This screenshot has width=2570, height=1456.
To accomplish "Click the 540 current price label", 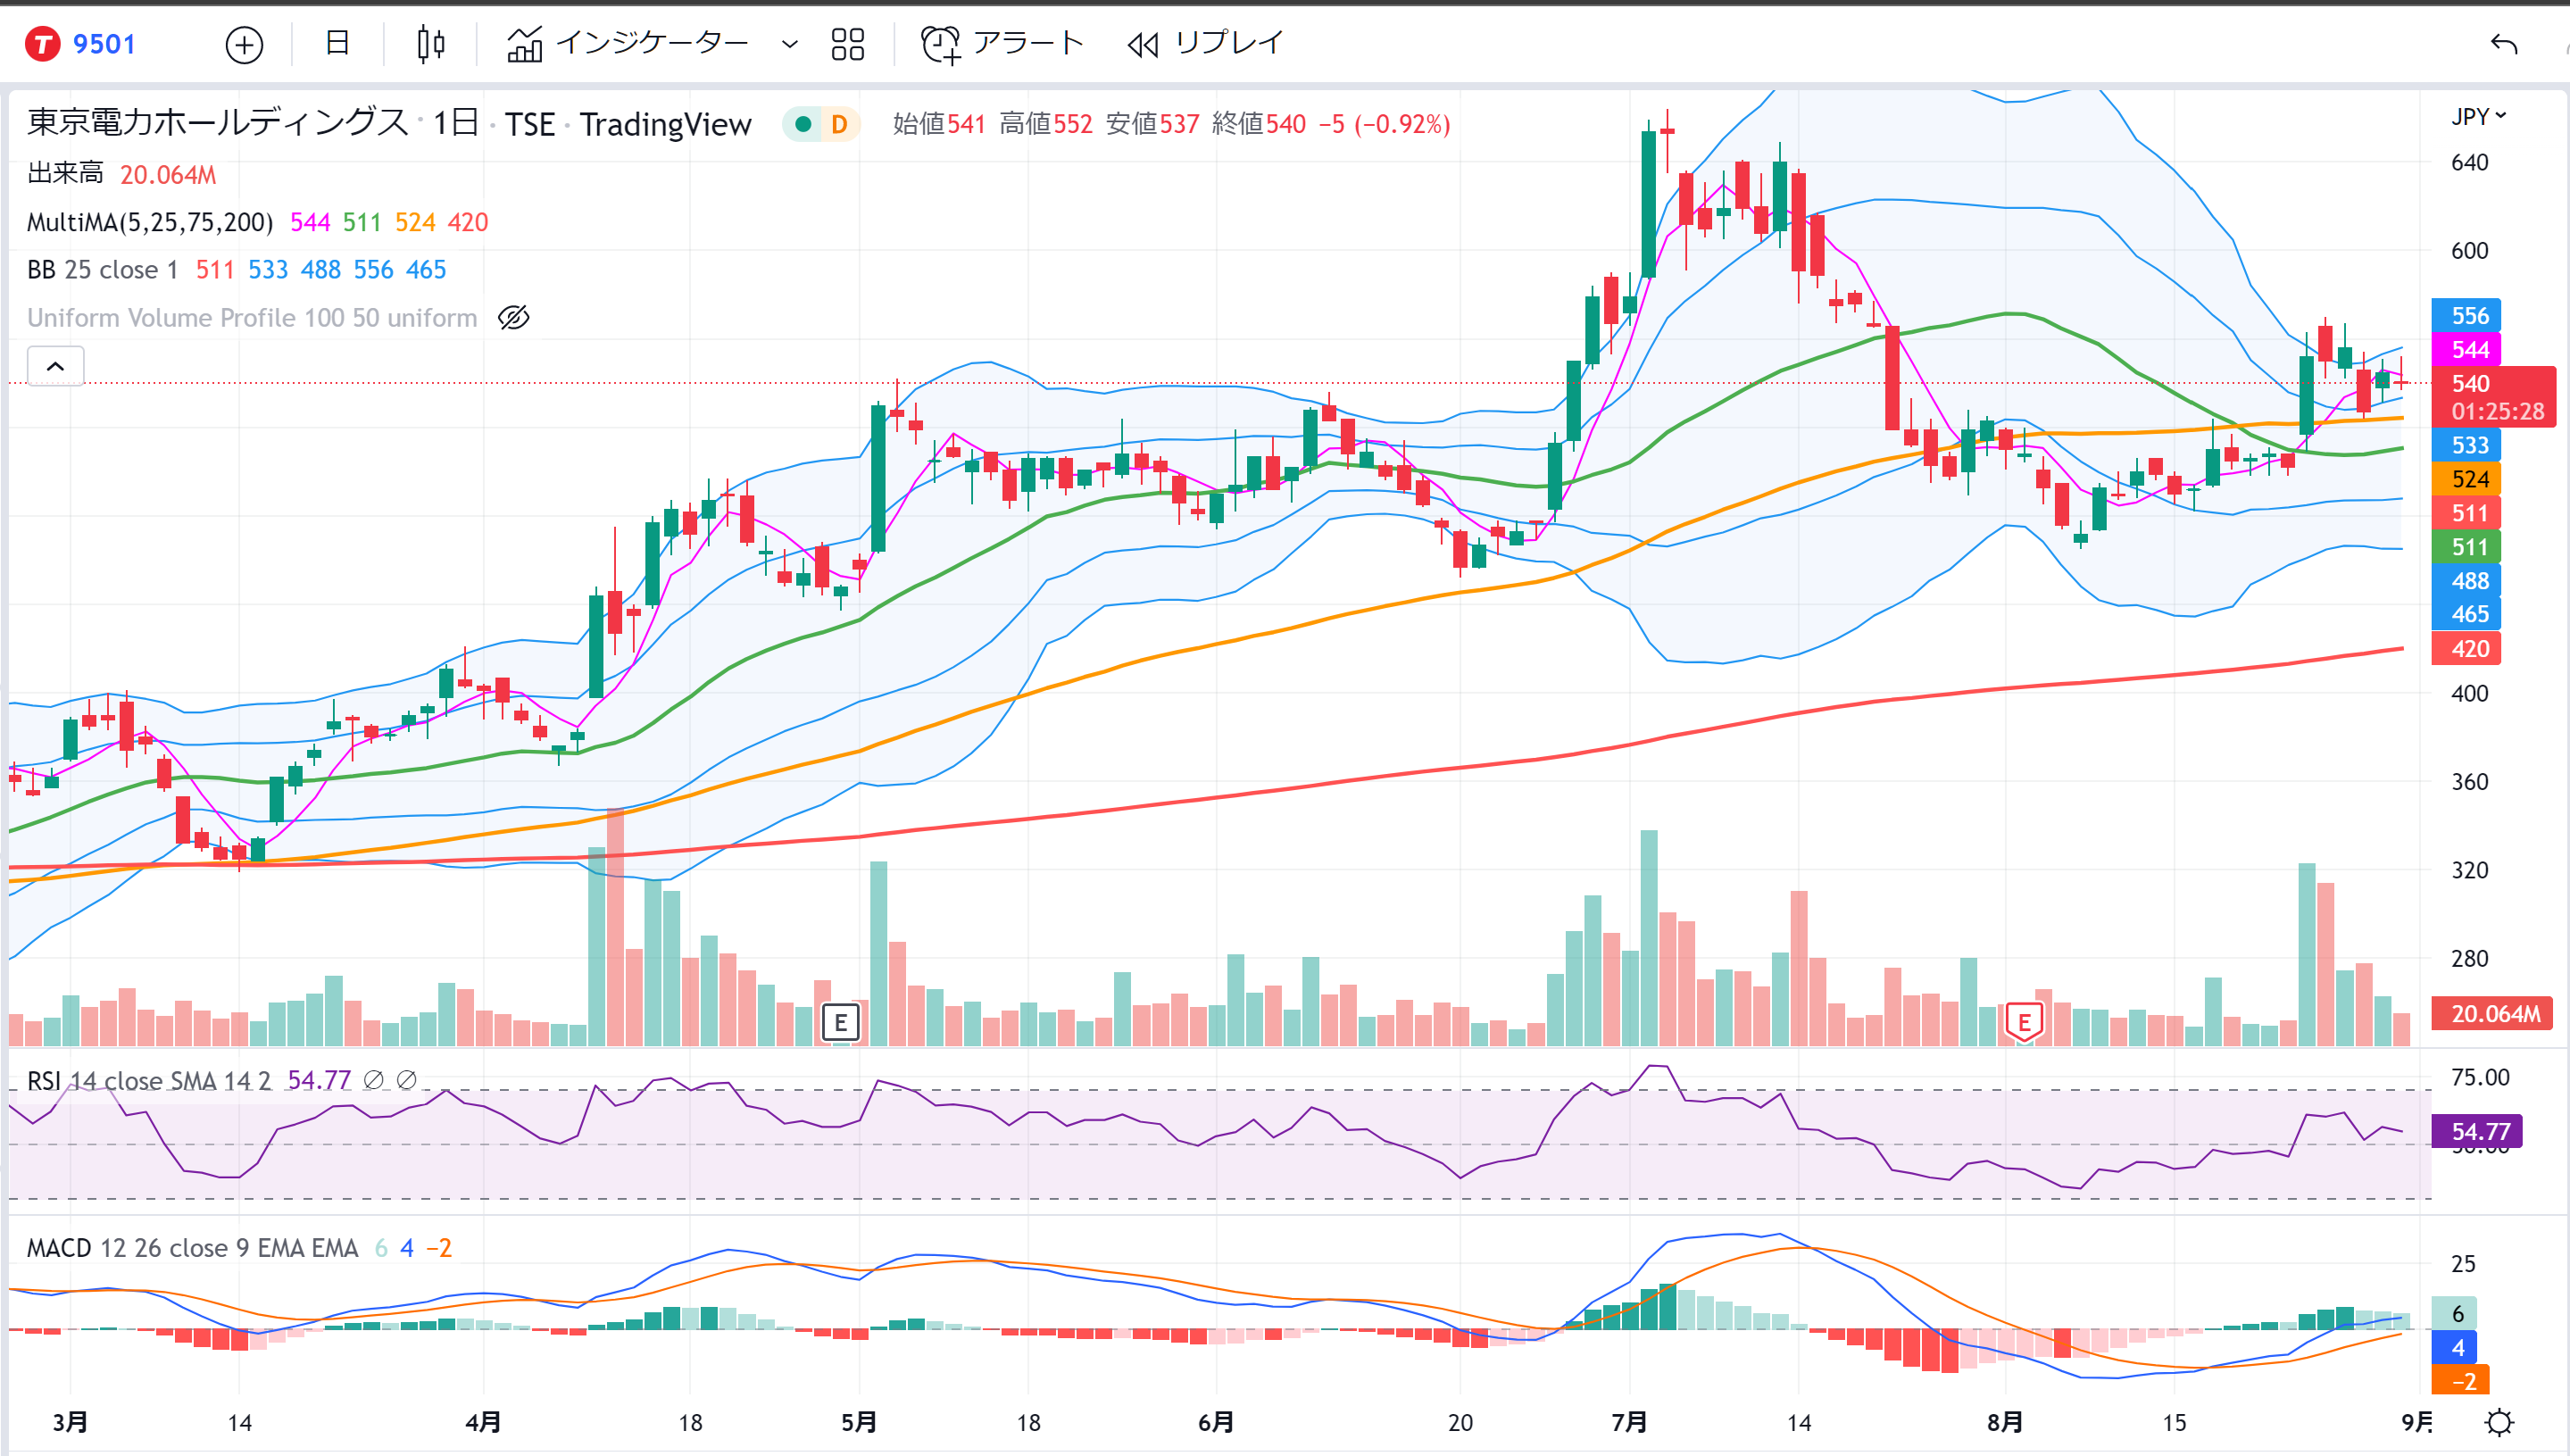I will (x=2494, y=397).
